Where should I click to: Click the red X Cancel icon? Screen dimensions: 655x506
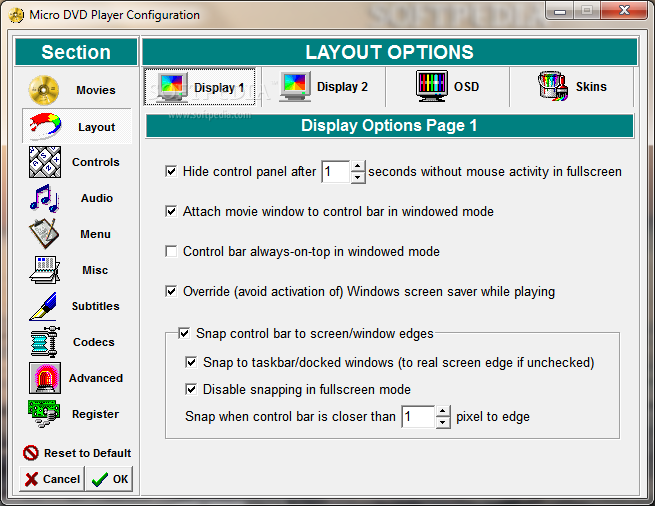(31, 479)
